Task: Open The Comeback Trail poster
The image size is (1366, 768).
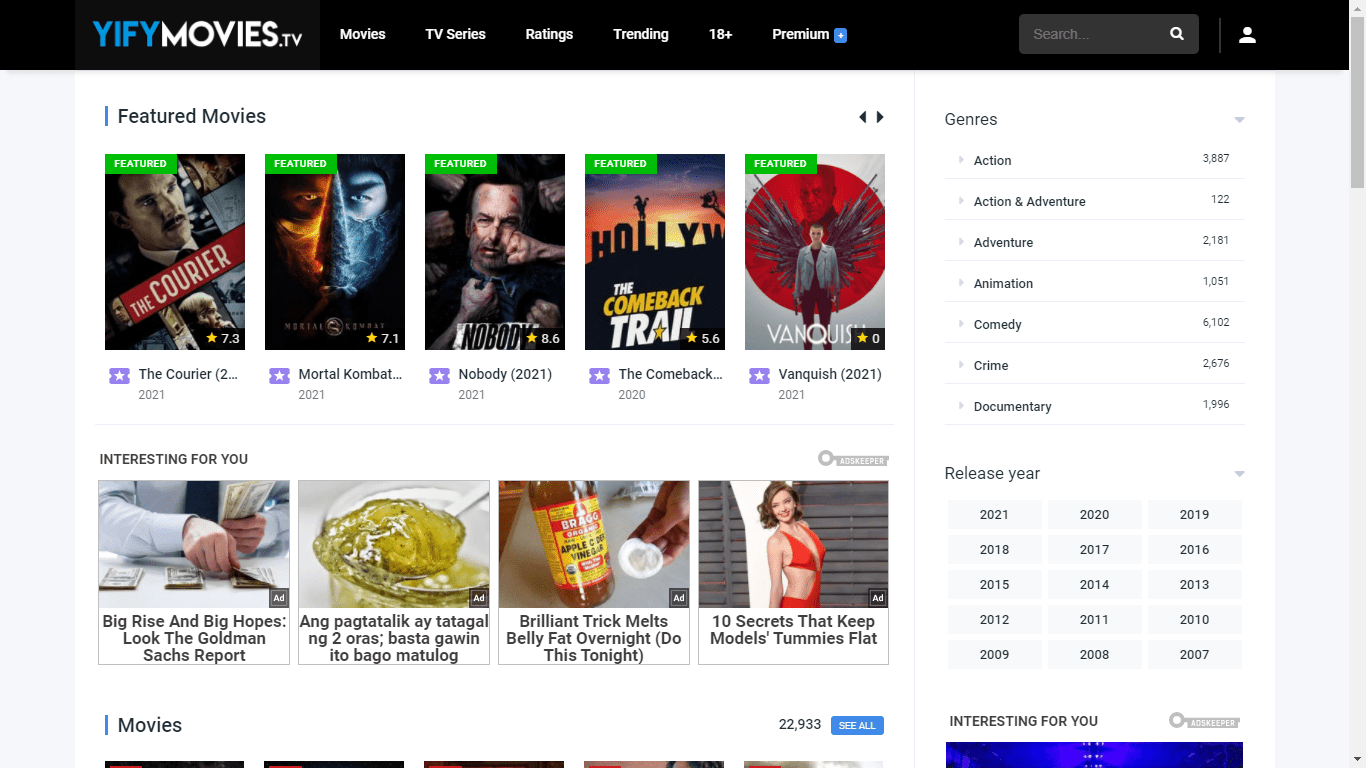Action: coord(655,252)
